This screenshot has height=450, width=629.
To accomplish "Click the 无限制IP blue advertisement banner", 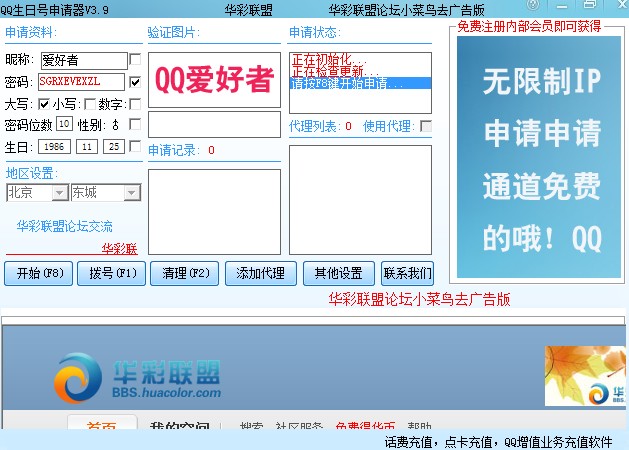I will (x=539, y=157).
